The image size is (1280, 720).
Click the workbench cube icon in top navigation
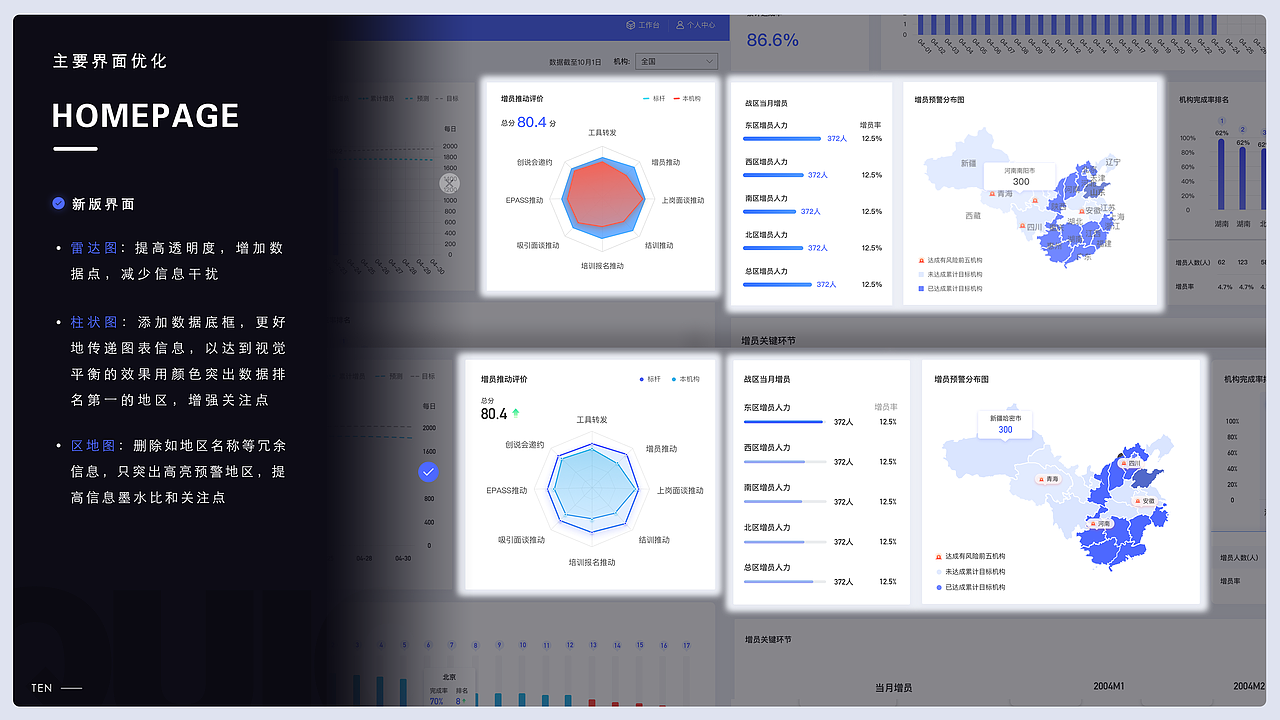pos(631,25)
